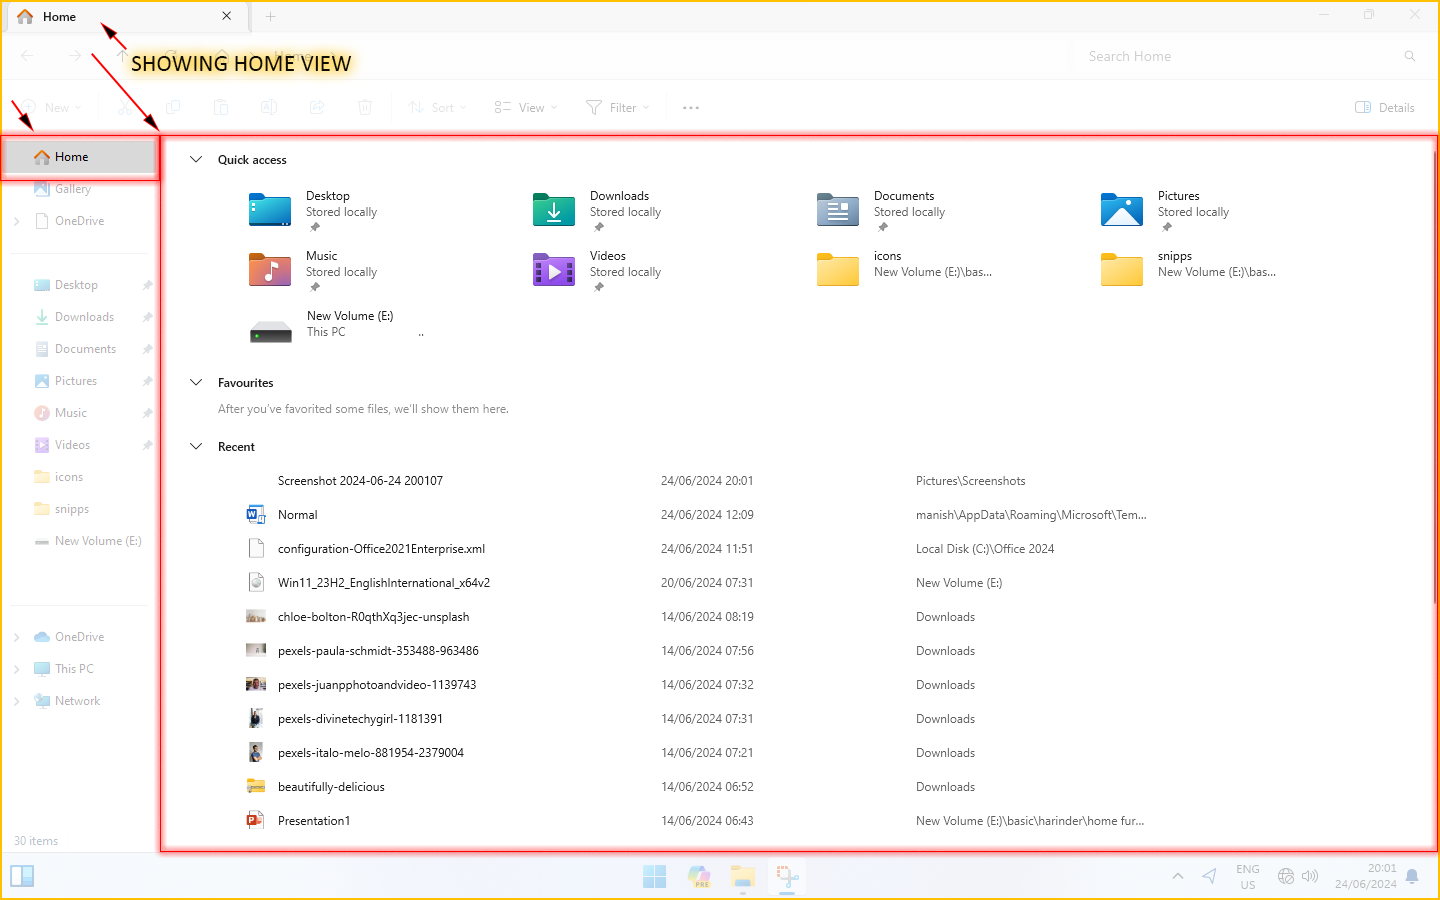Open the Snipping Tool in the taskbar
The width and height of the screenshot is (1440, 900).
[x=787, y=877]
